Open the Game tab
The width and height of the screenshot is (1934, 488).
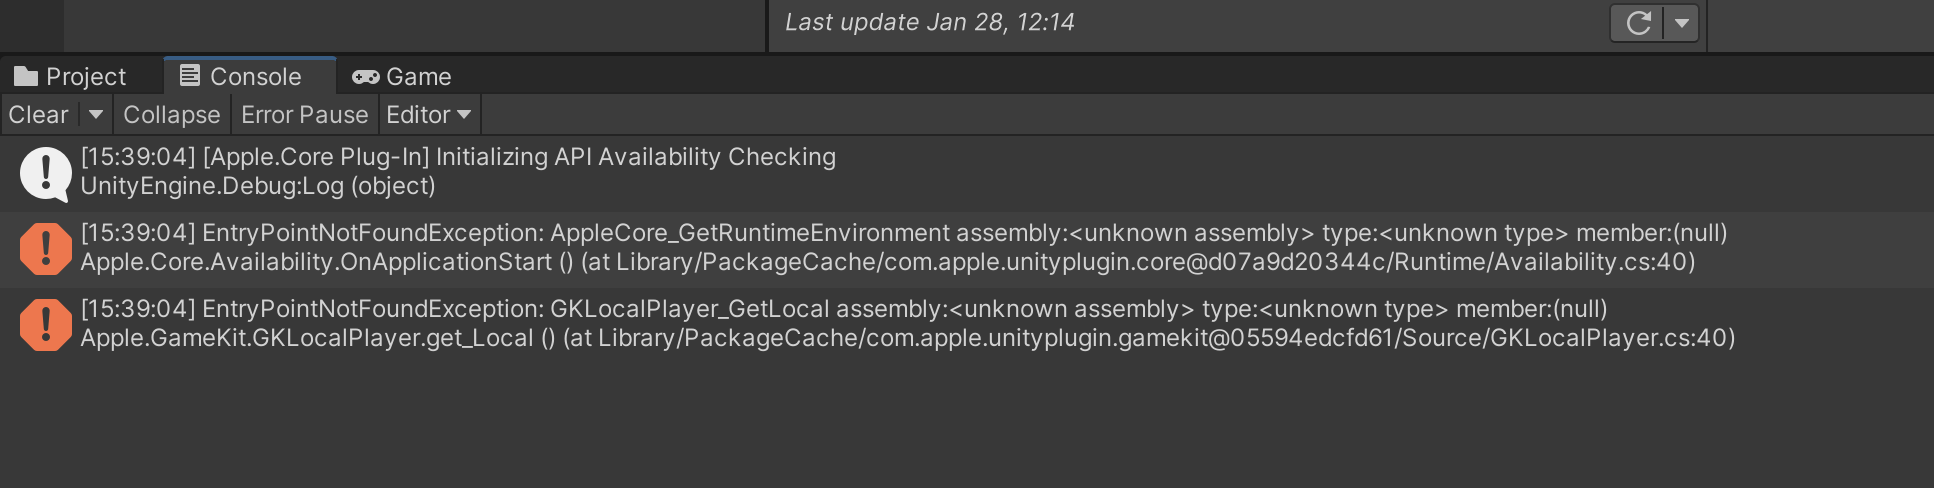[x=402, y=76]
